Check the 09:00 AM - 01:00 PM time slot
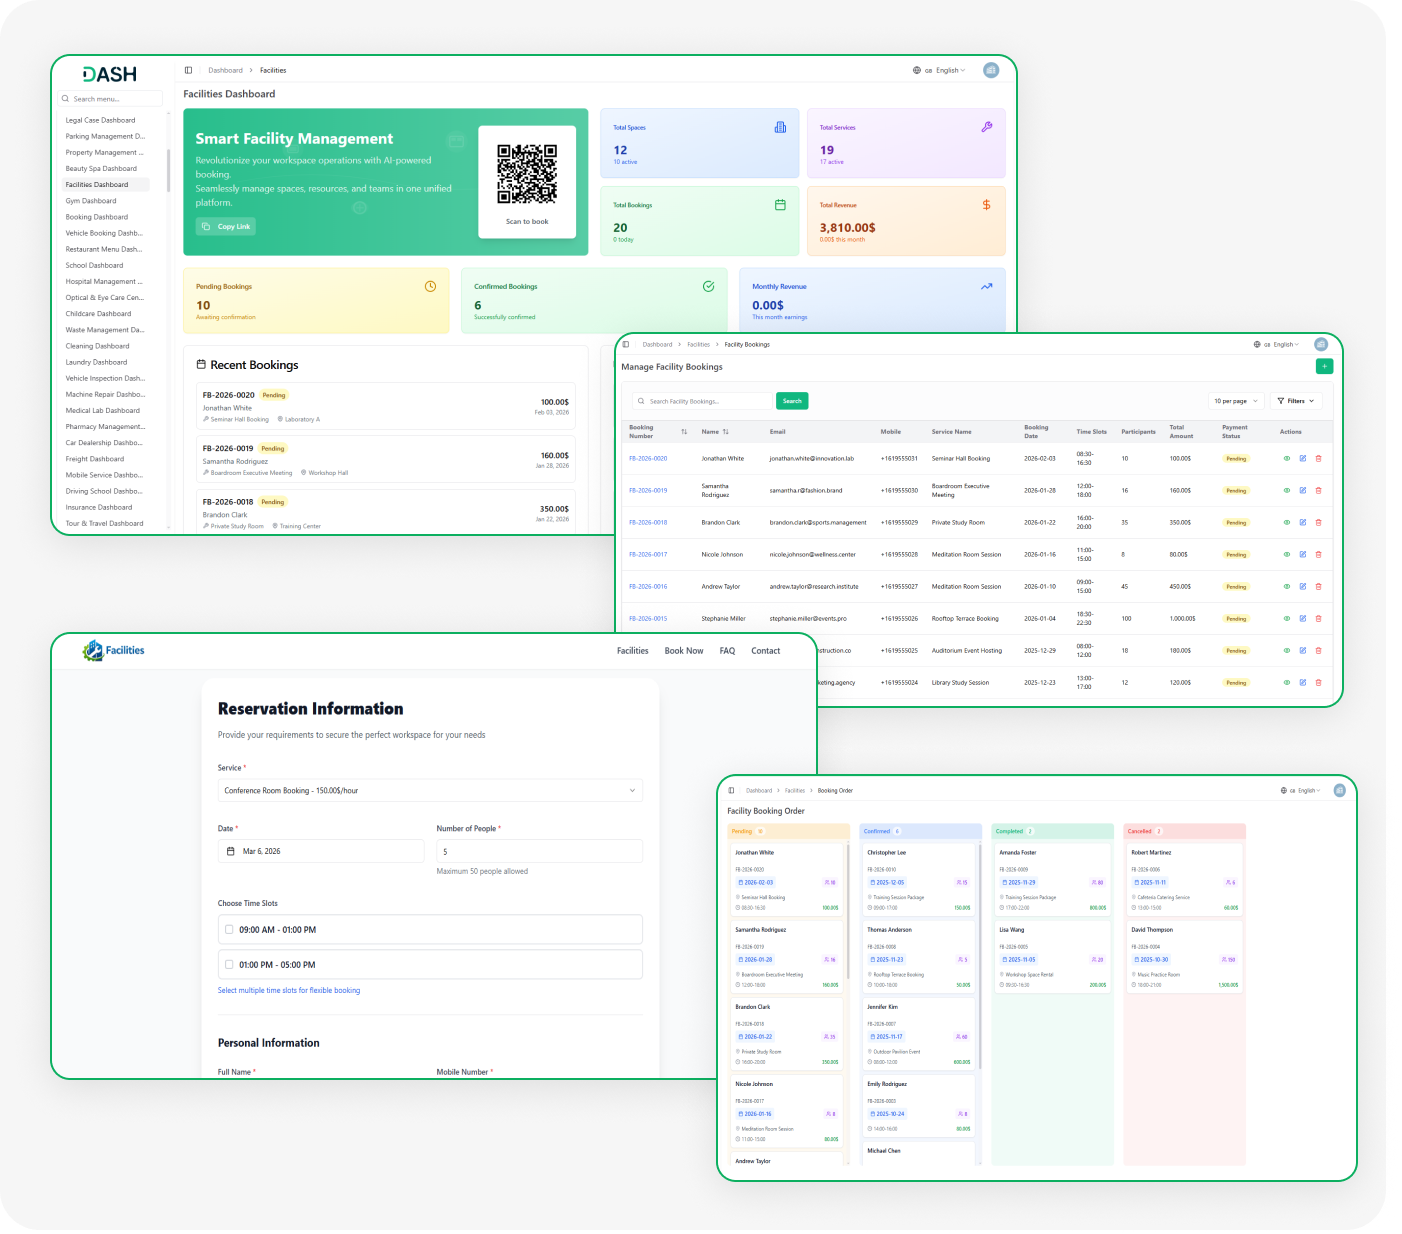This screenshot has height=1234, width=1402. coord(229,930)
